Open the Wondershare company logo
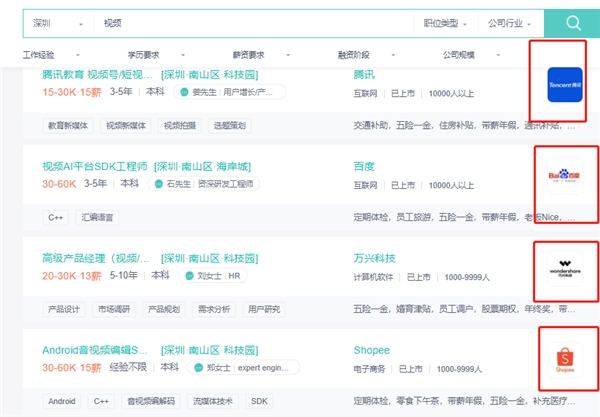The width and height of the screenshot is (600, 417). pyautogui.click(x=564, y=270)
